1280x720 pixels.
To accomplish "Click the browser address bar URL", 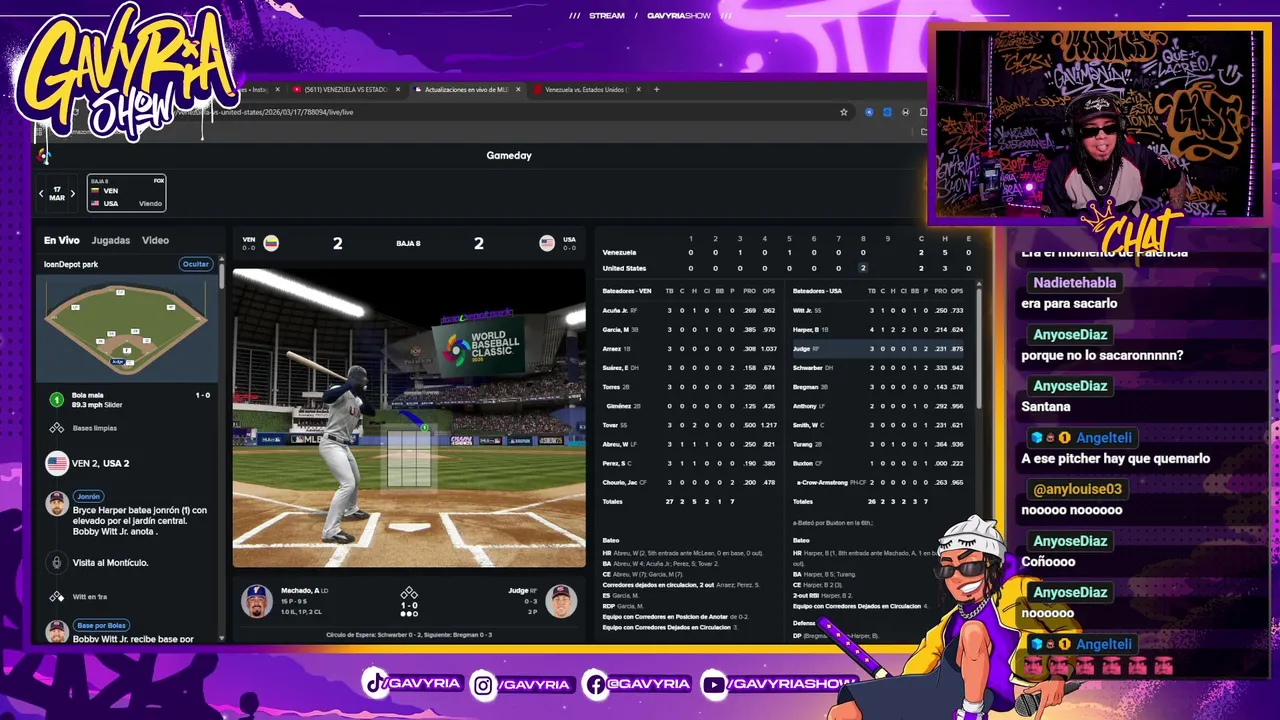I will pyautogui.click(x=265, y=112).
